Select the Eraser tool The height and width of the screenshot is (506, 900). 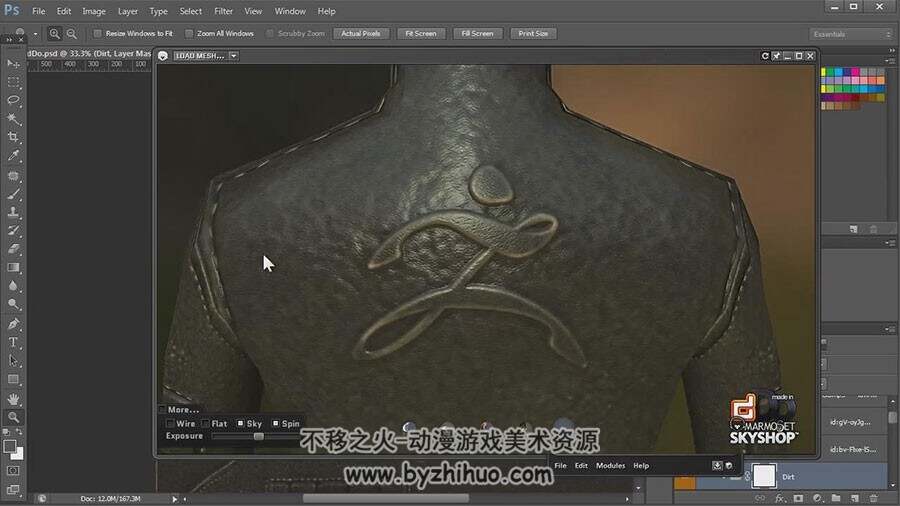(13, 249)
